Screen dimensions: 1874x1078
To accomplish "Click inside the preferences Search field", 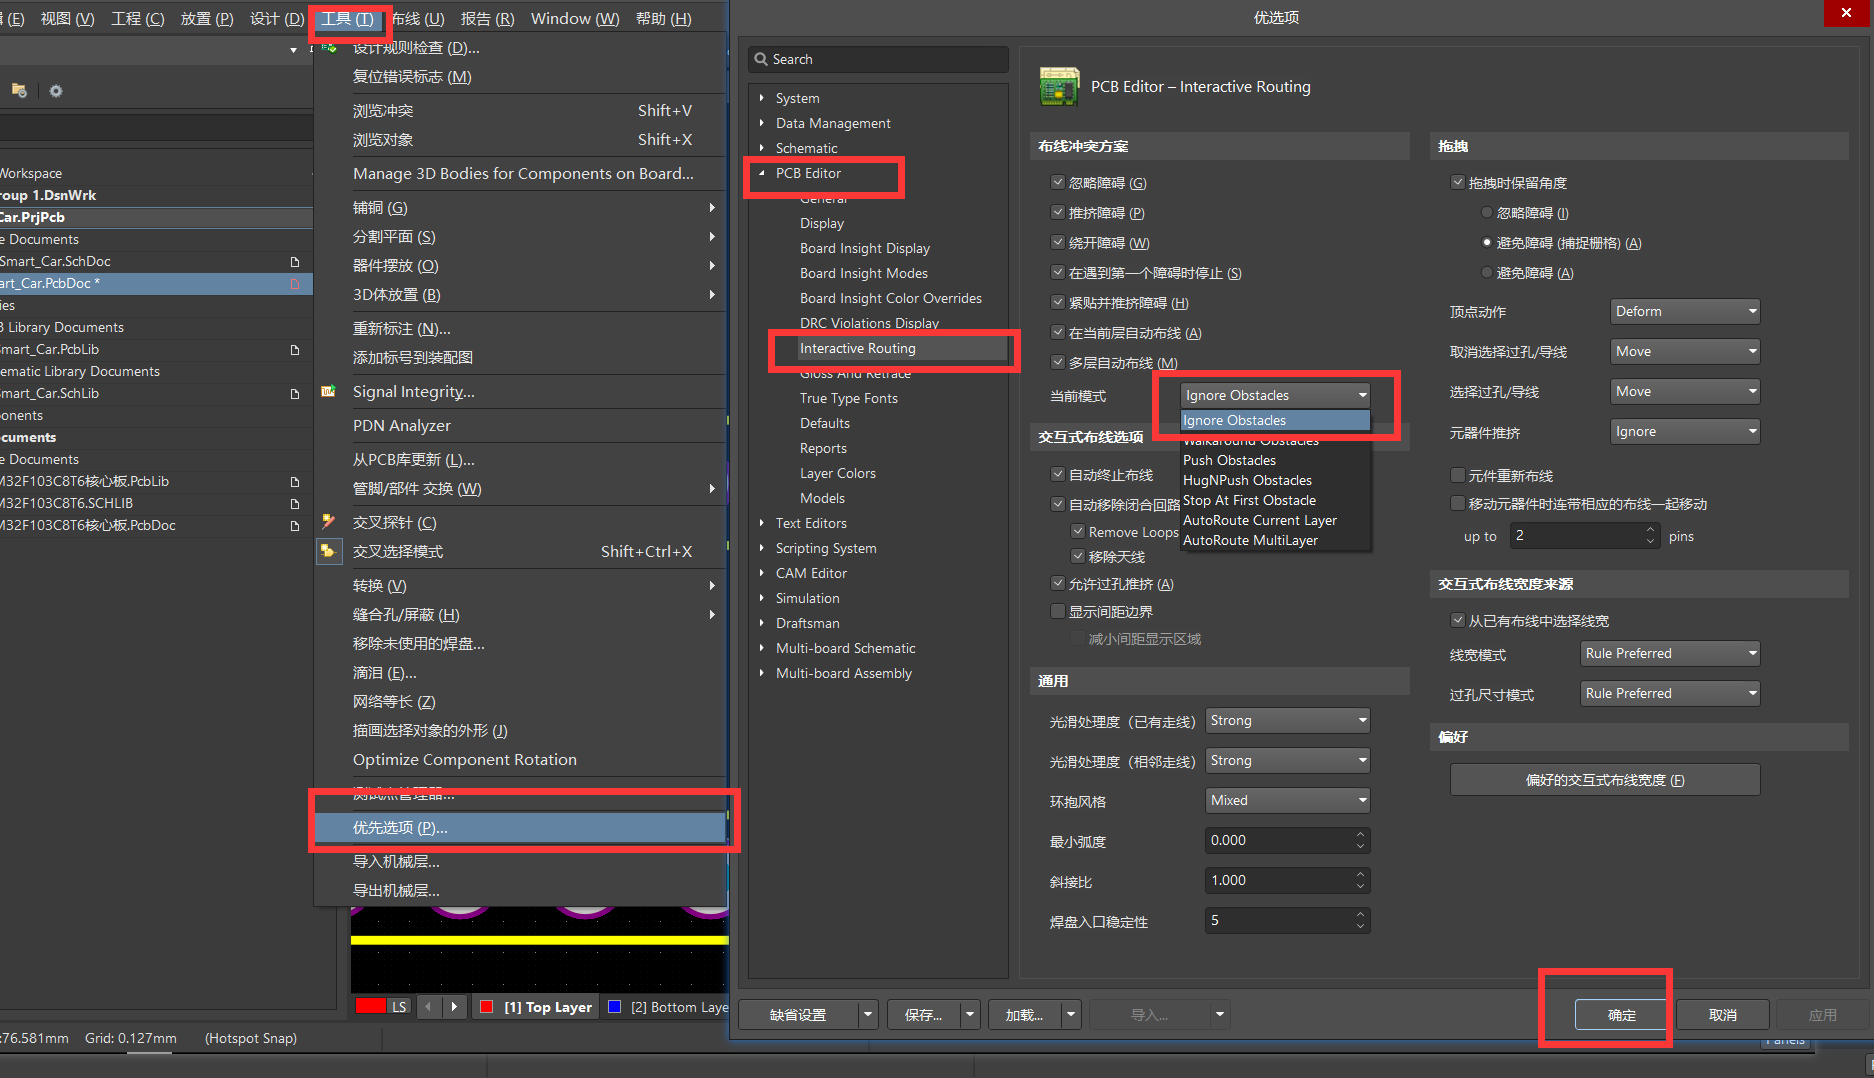I will [x=878, y=59].
